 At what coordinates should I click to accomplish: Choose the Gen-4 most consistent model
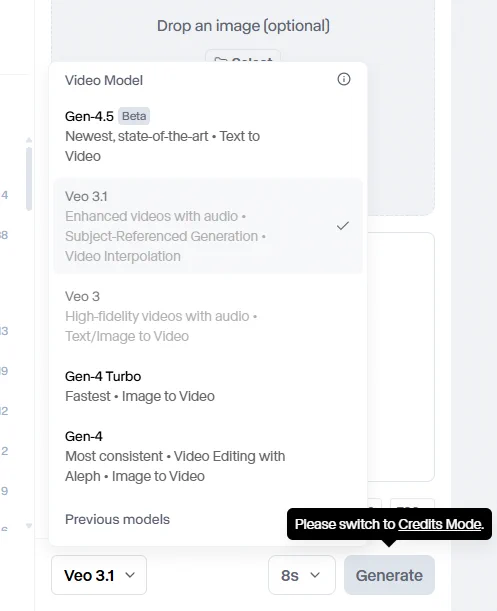click(208, 456)
